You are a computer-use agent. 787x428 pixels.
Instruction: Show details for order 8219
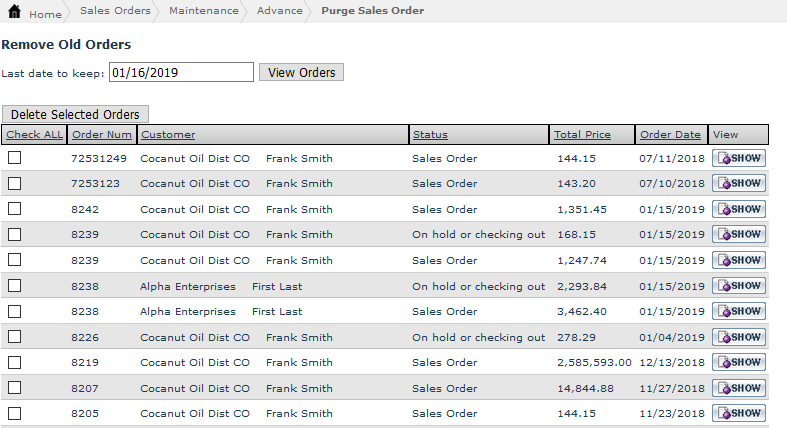click(x=738, y=362)
